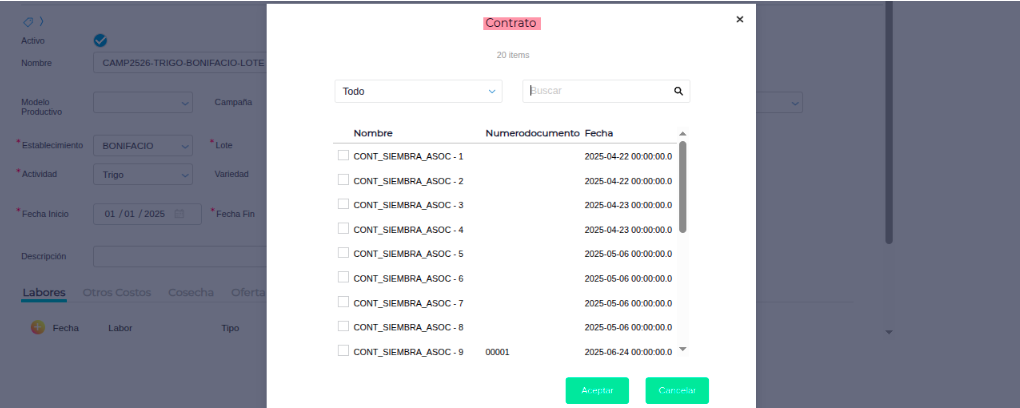Select the CONT_SIEMBRA_ASOC - 5 checkbox
Image resolution: width=1020 pixels, height=408 pixels.
tap(343, 253)
